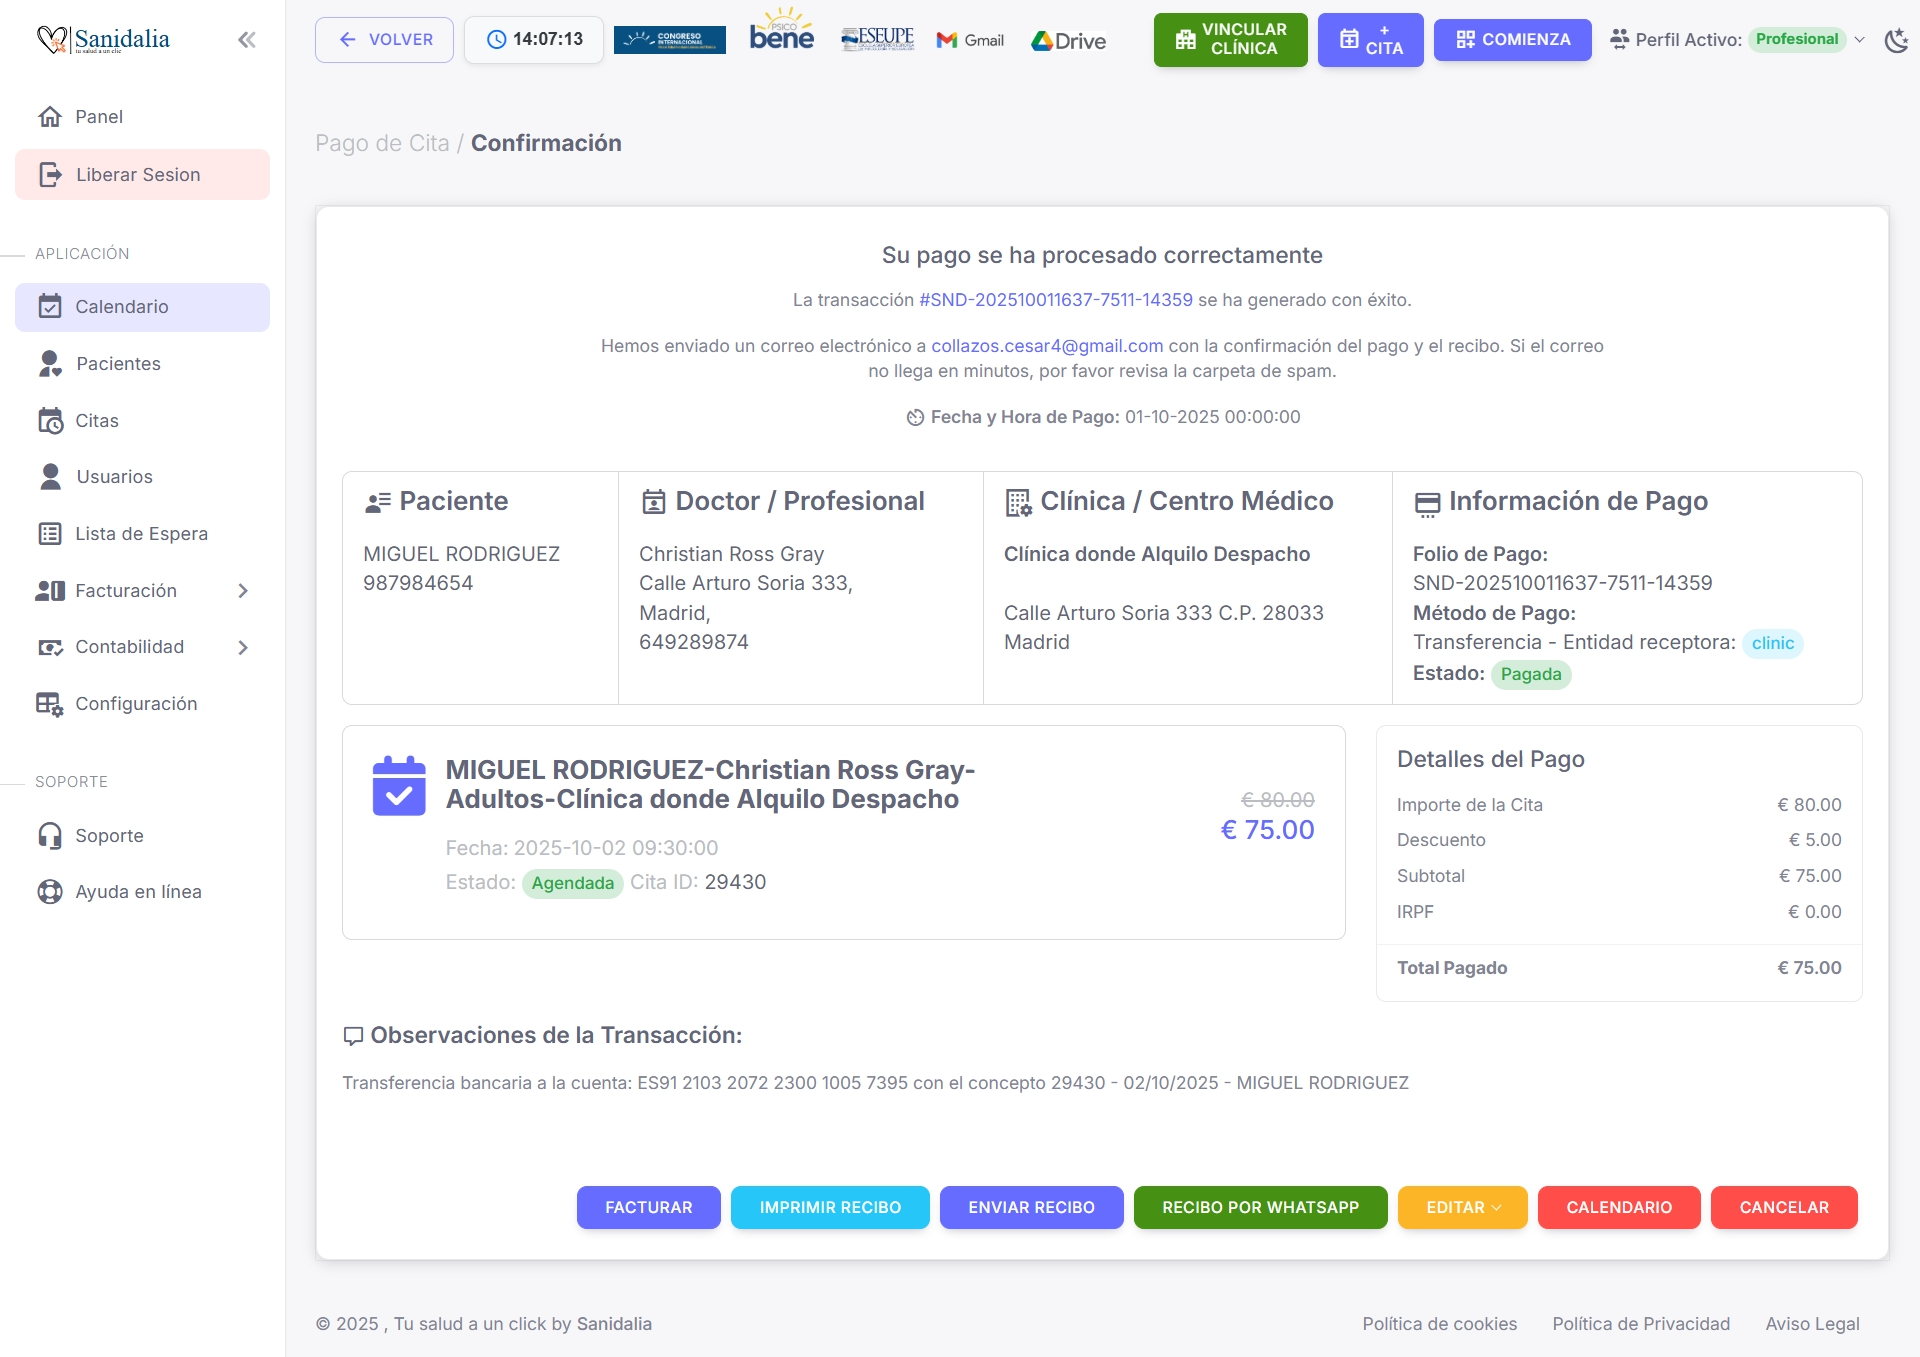The image size is (1920, 1357).
Task: Click the calendar check appointment icon
Action: [x=399, y=786]
